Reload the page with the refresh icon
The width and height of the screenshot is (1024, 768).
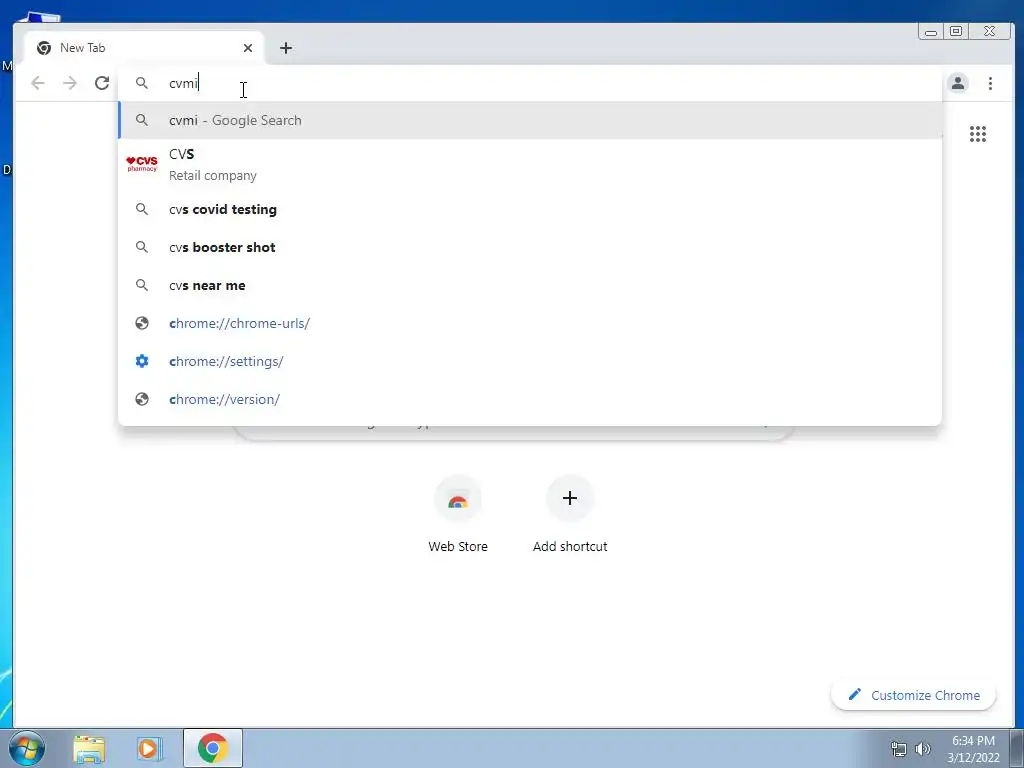(102, 83)
